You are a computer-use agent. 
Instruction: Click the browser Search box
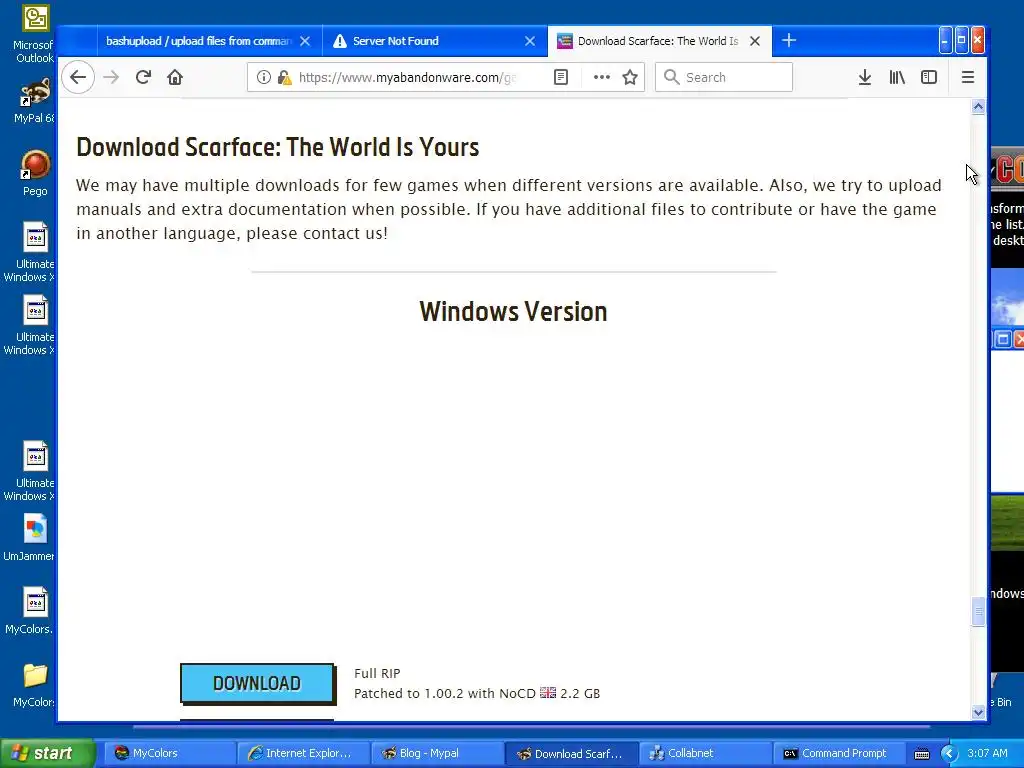[x=724, y=77]
